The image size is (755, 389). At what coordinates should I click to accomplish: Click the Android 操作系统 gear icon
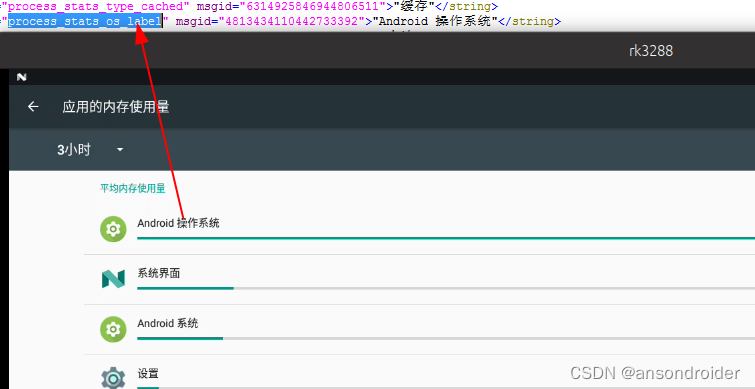tap(113, 229)
